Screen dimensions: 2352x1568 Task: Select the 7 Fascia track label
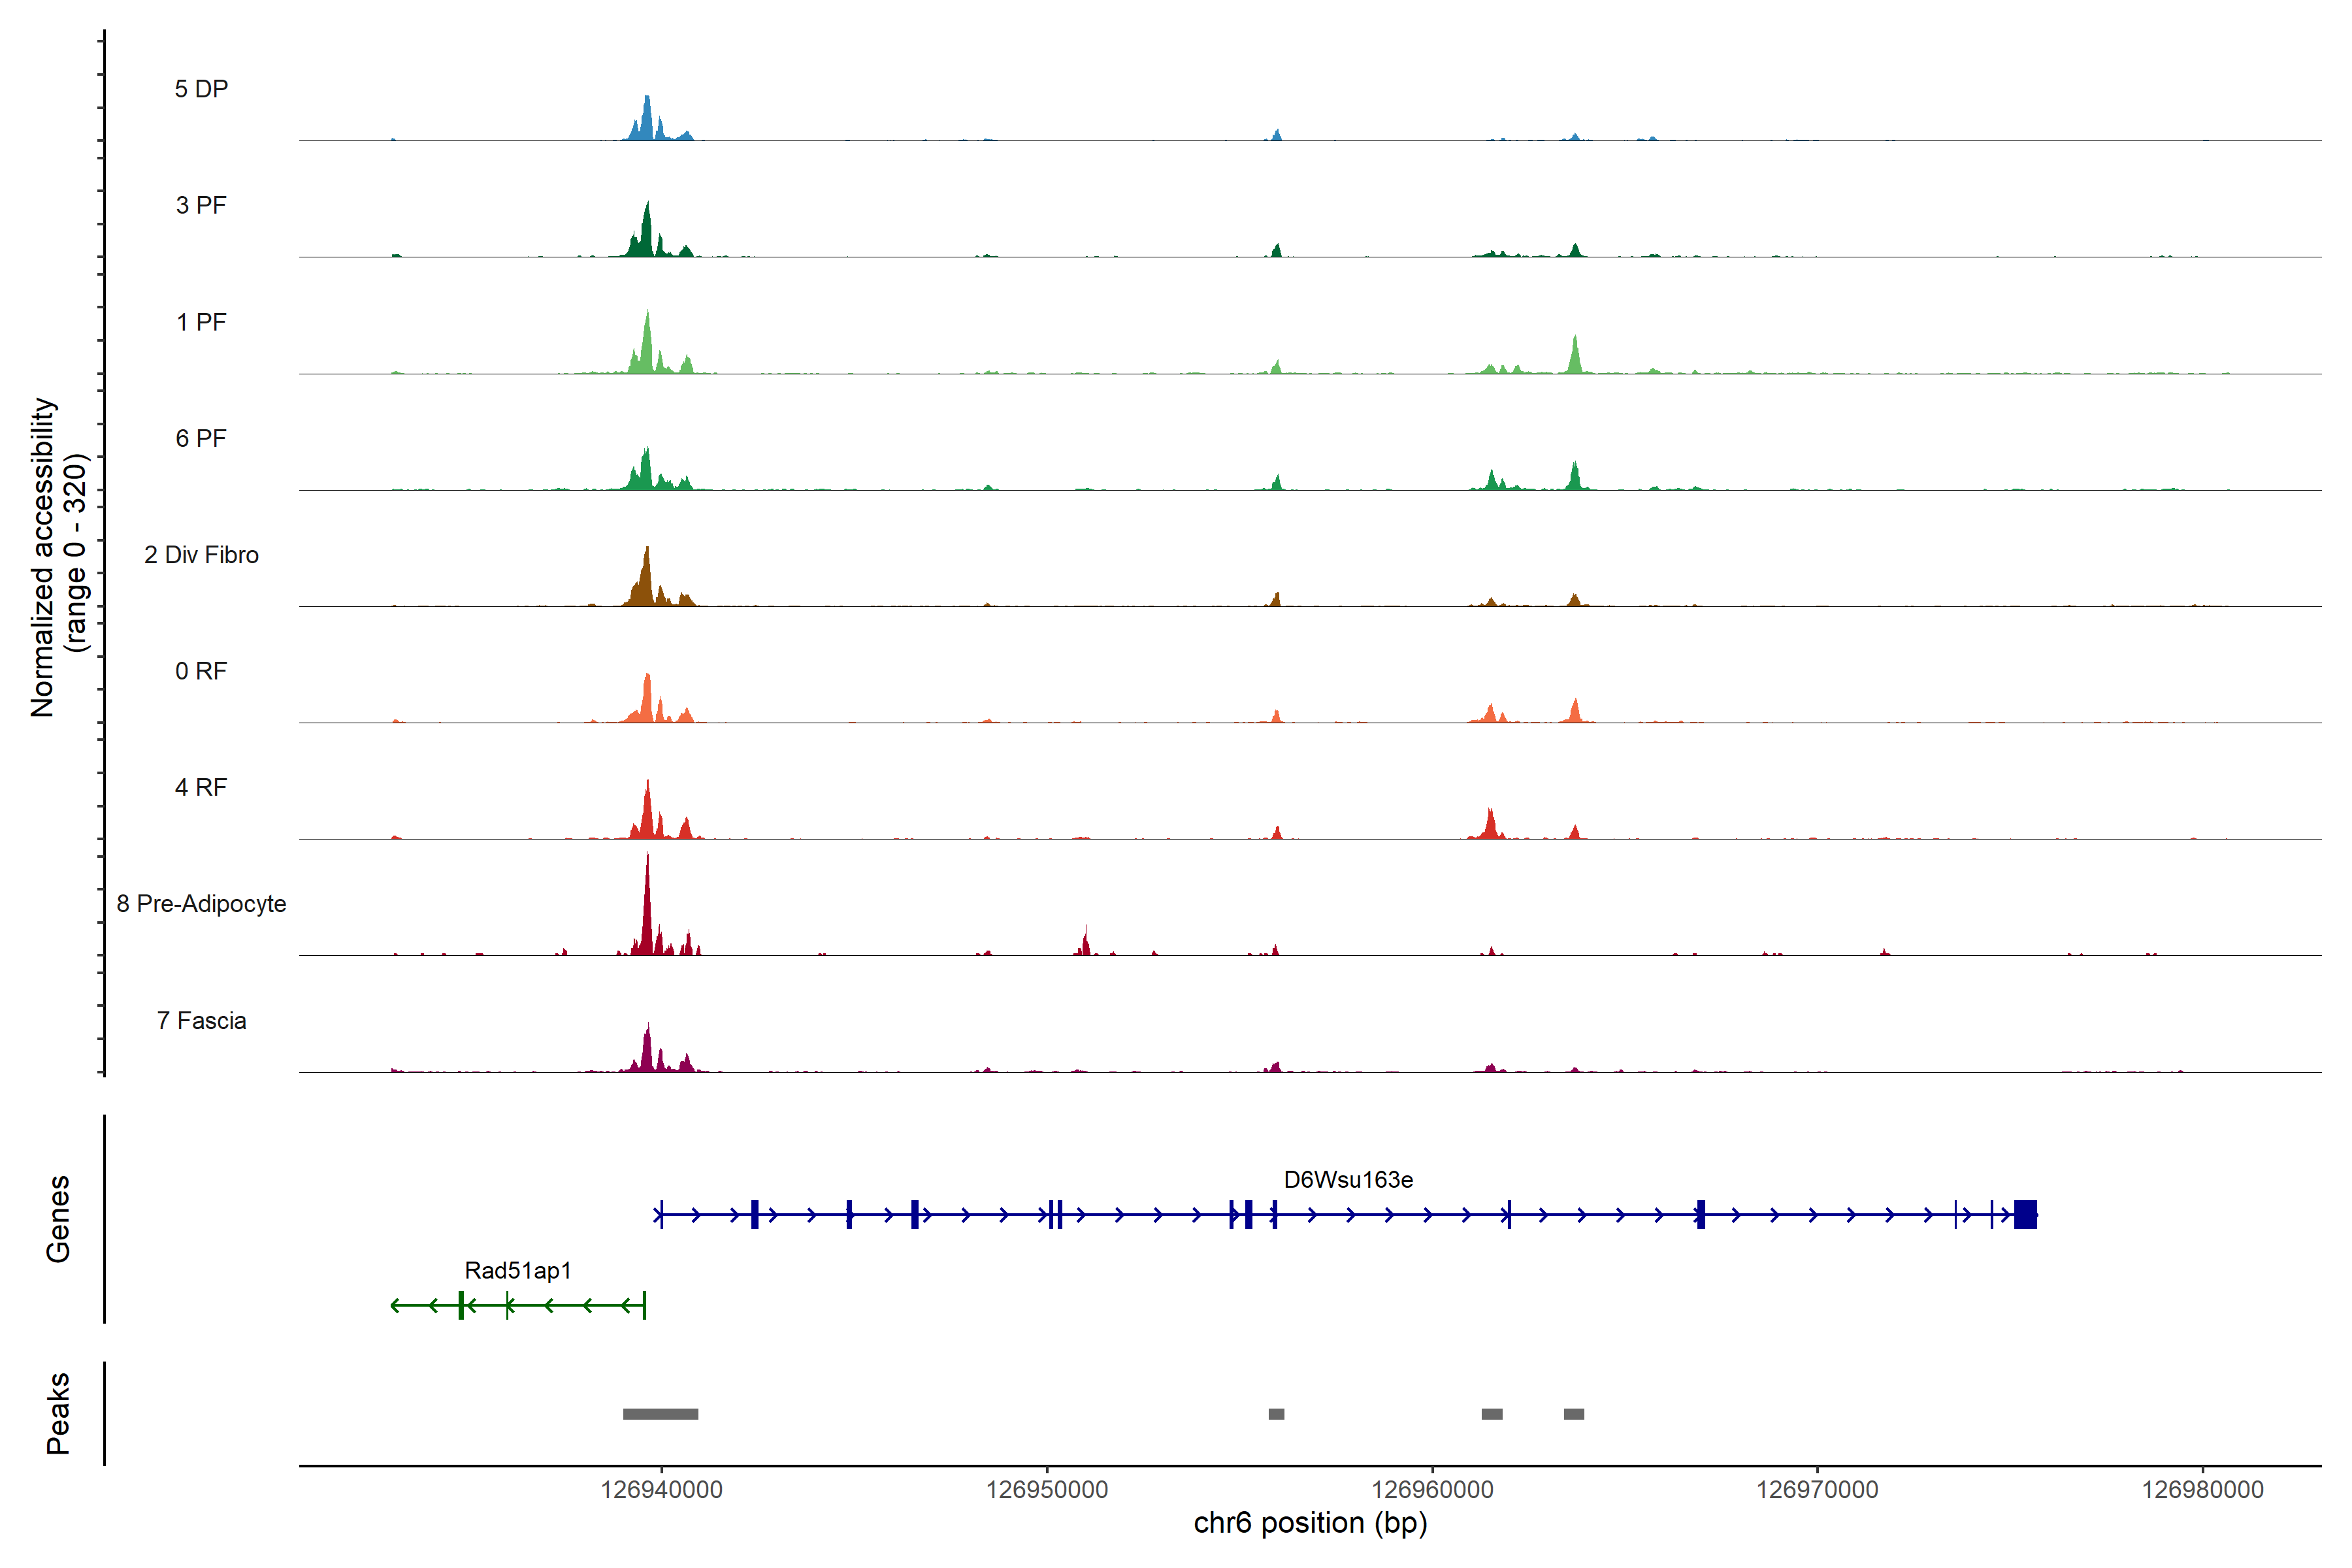[201, 1020]
